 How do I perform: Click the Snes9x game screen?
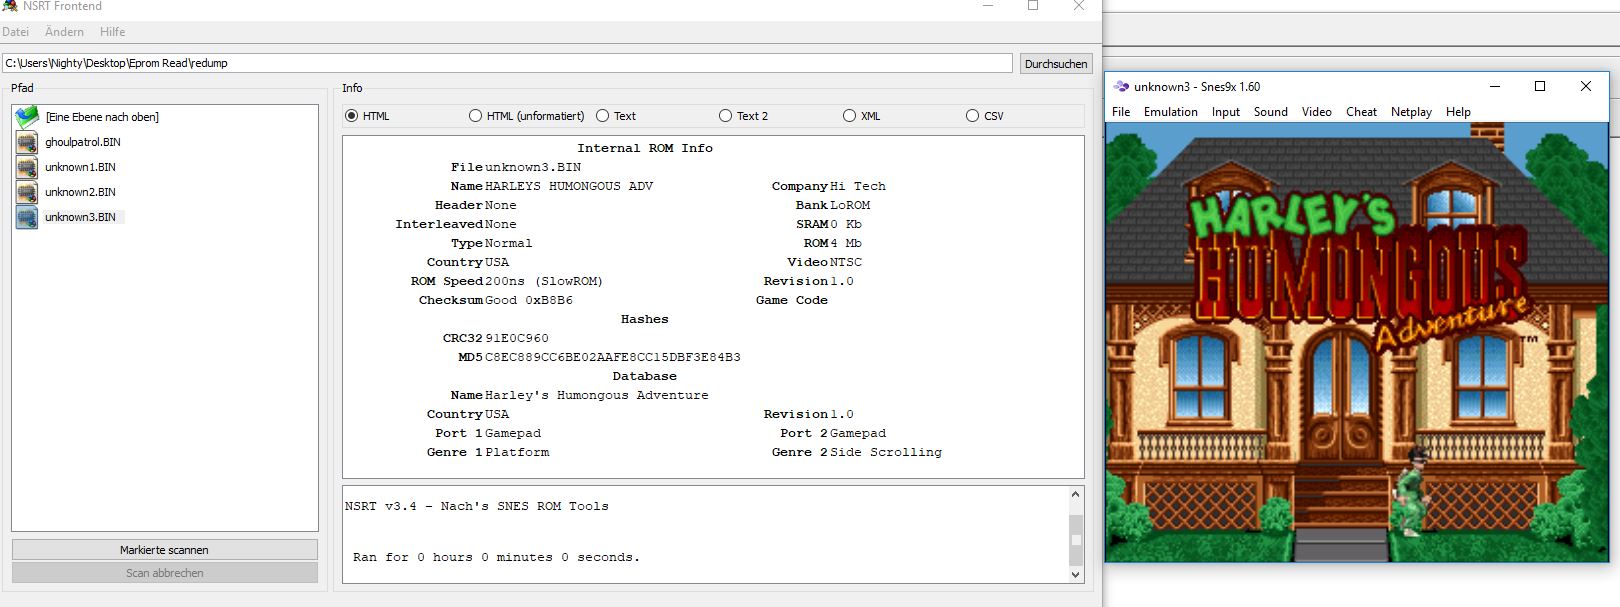click(x=1357, y=342)
